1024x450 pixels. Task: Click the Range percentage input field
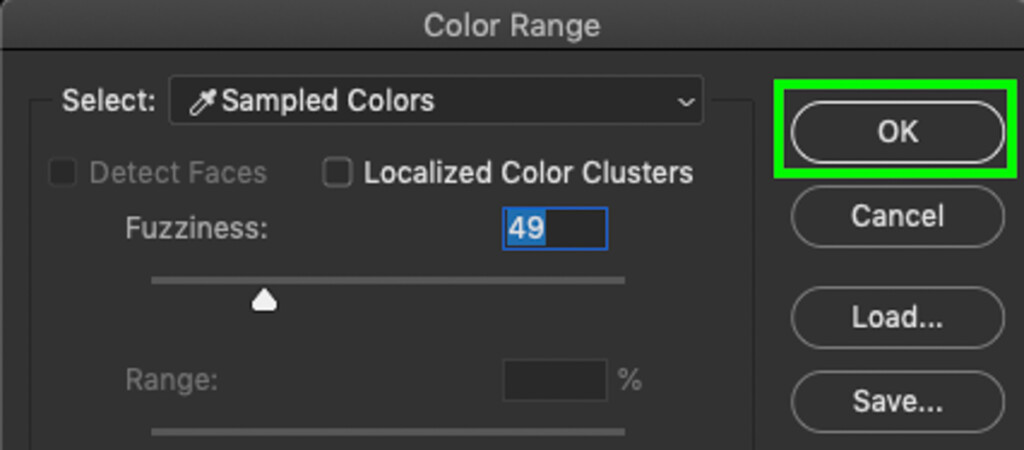[x=555, y=379]
